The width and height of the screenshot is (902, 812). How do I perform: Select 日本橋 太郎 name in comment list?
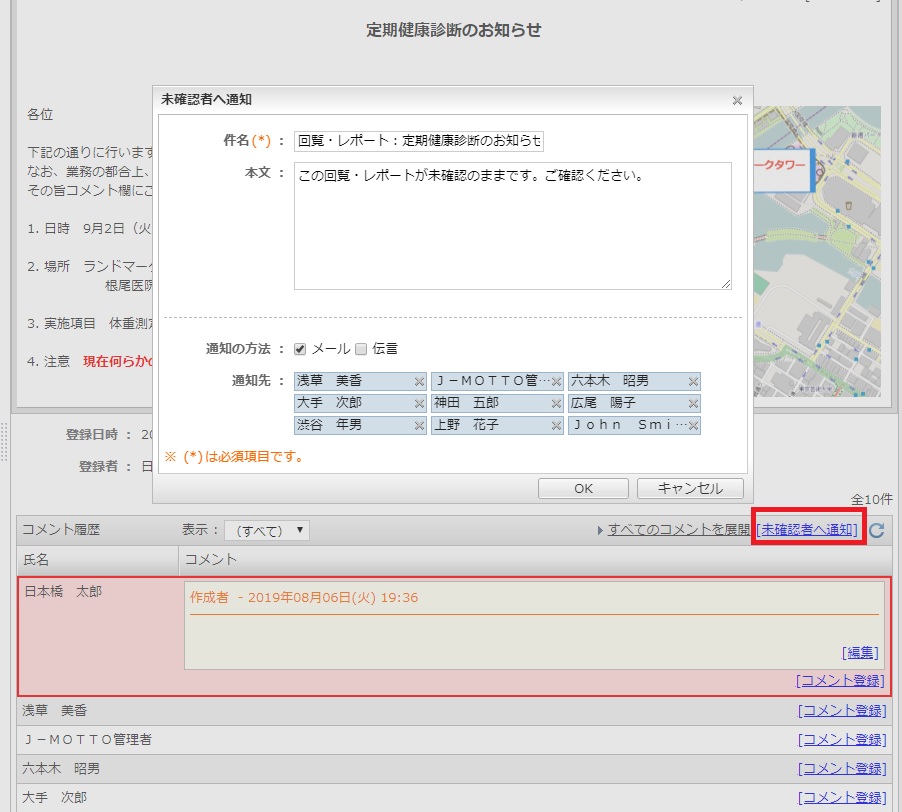coord(63,592)
